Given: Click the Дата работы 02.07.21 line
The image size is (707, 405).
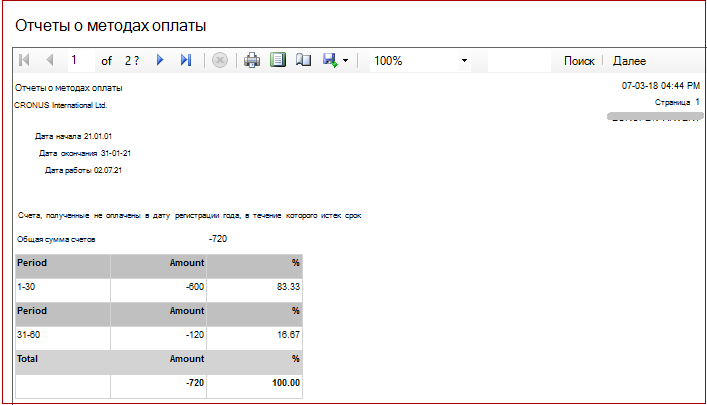Looking at the screenshot, I should (x=83, y=170).
